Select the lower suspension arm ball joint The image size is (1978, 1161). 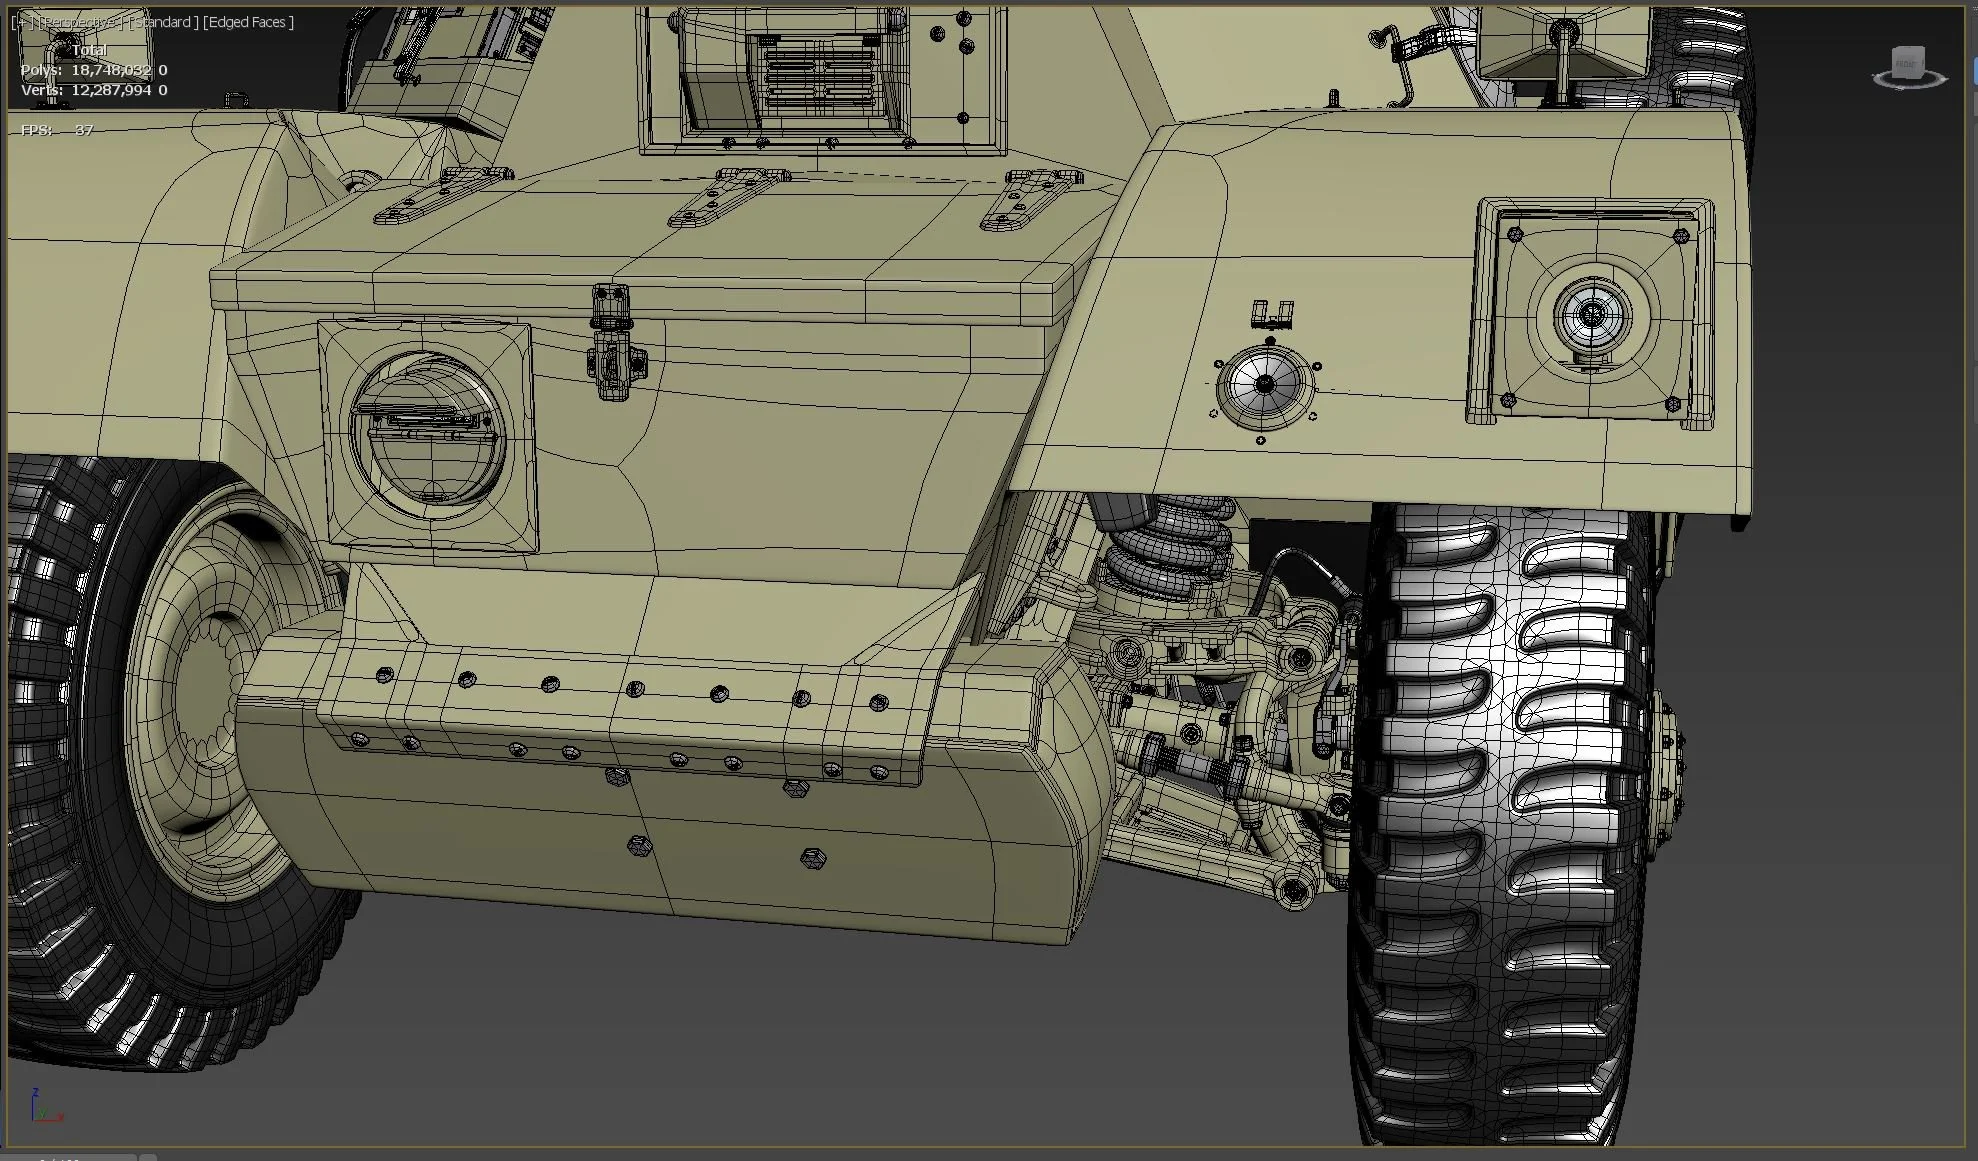[1295, 888]
